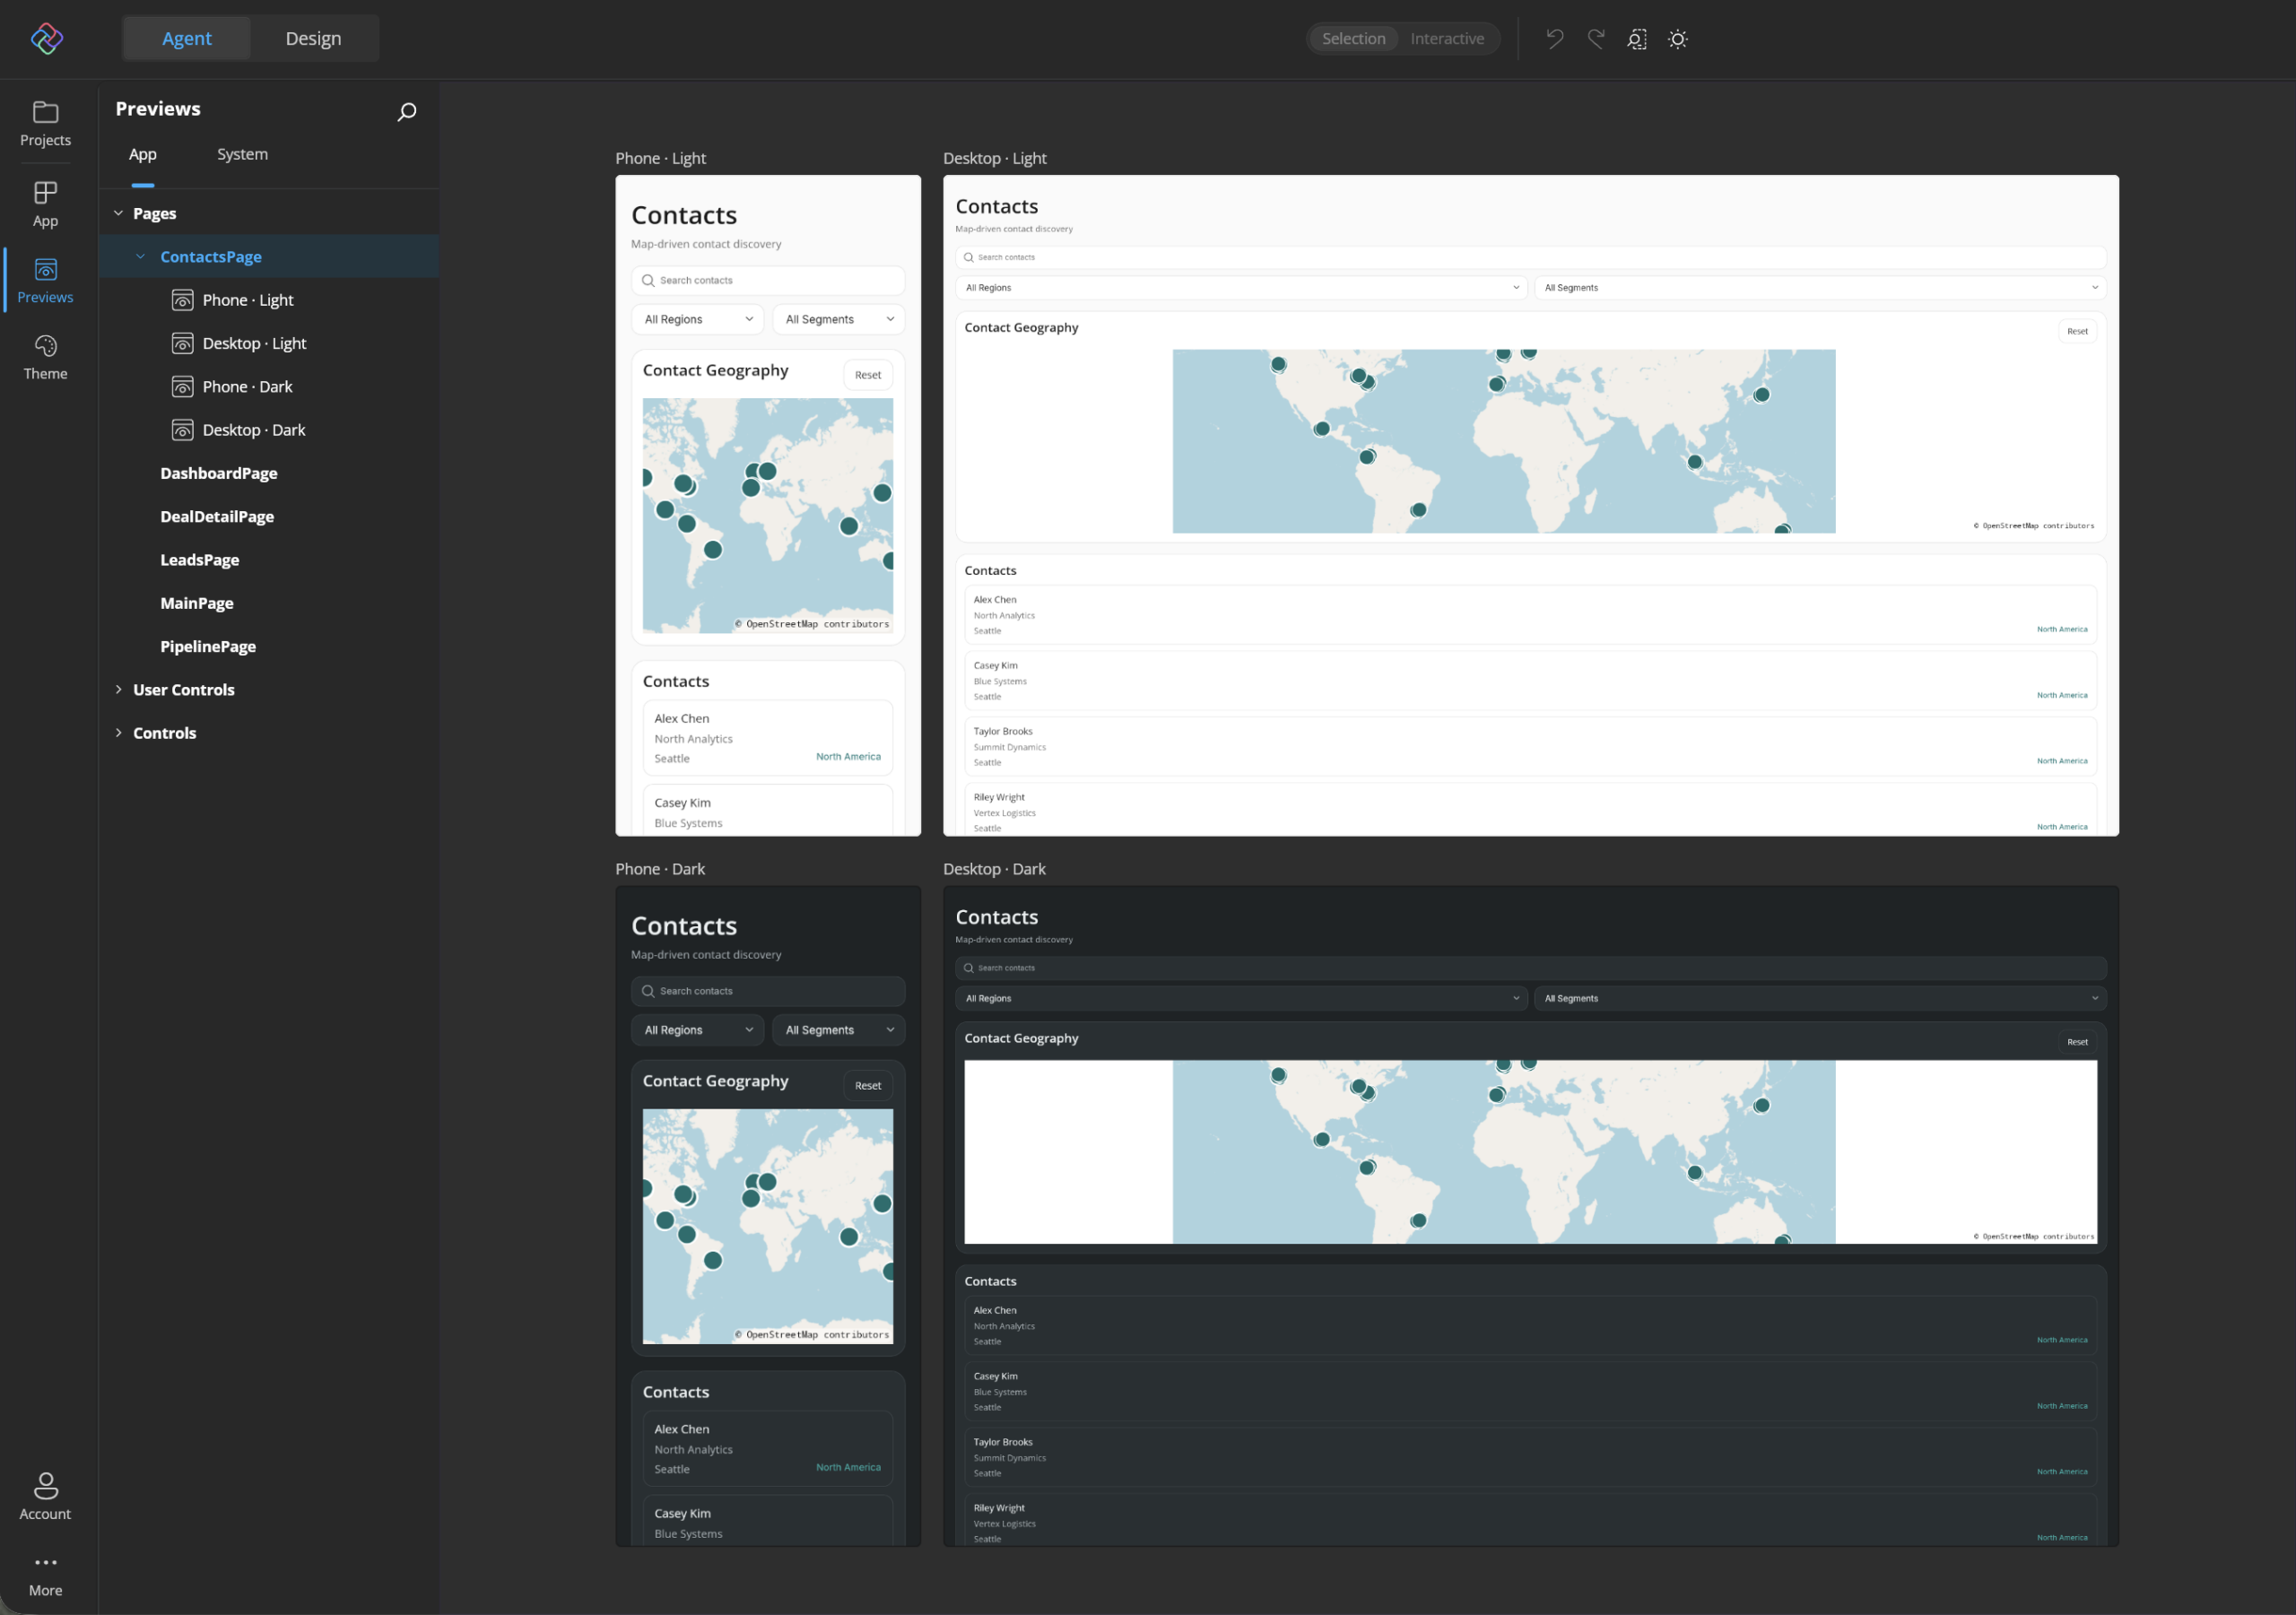Click Reset button in Phone Light map card
Viewport: 2296px width, 1615px height.
[867, 375]
